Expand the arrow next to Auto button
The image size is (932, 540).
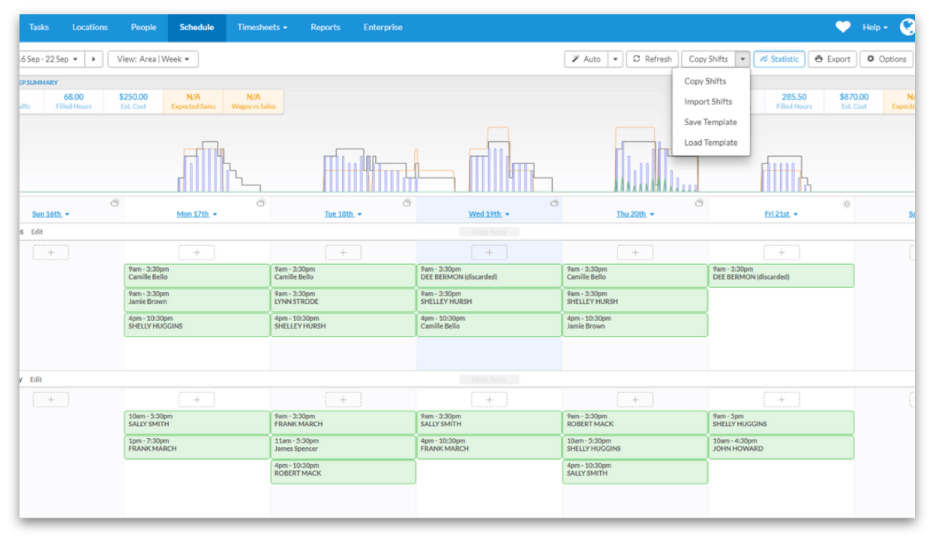(615, 59)
